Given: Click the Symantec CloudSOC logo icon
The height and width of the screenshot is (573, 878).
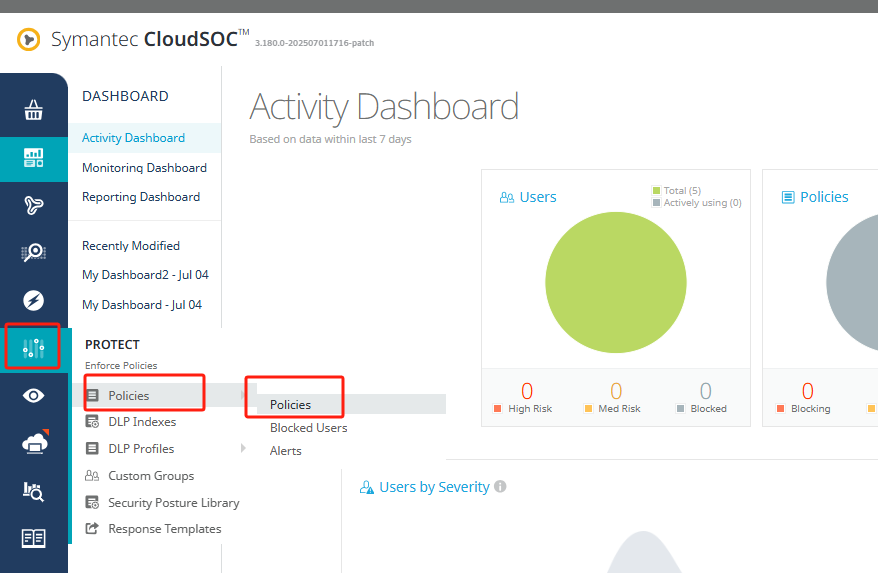Looking at the screenshot, I should pyautogui.click(x=29, y=40).
